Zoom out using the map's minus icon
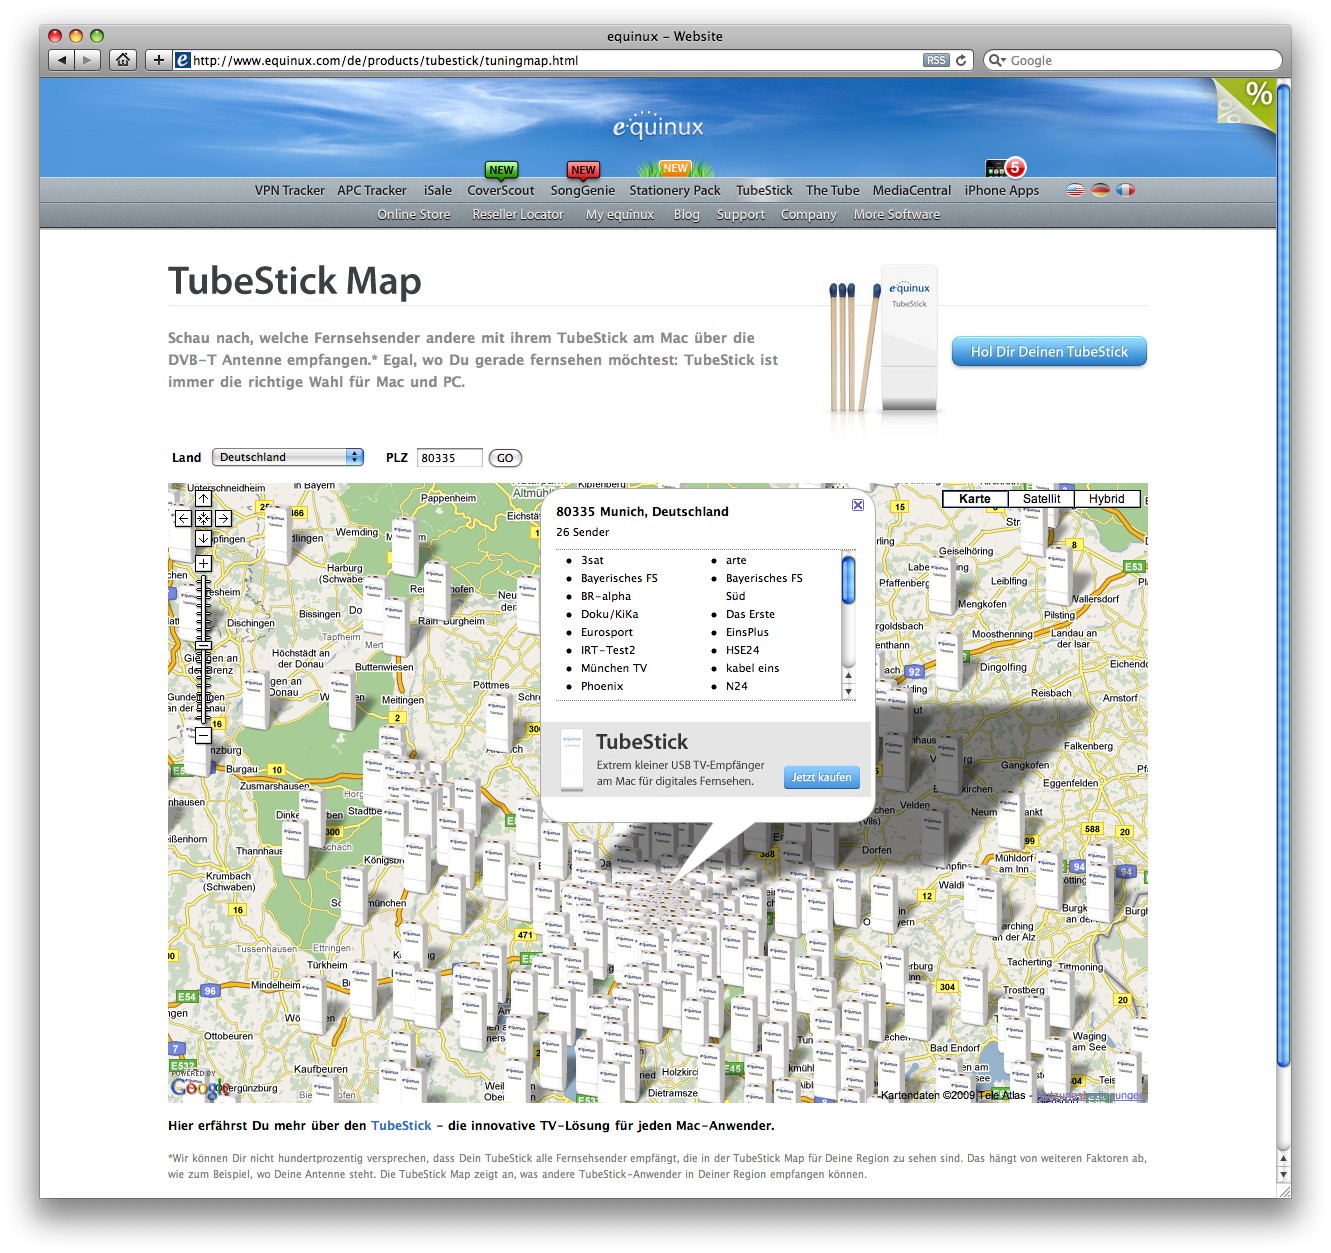 pos(203,735)
